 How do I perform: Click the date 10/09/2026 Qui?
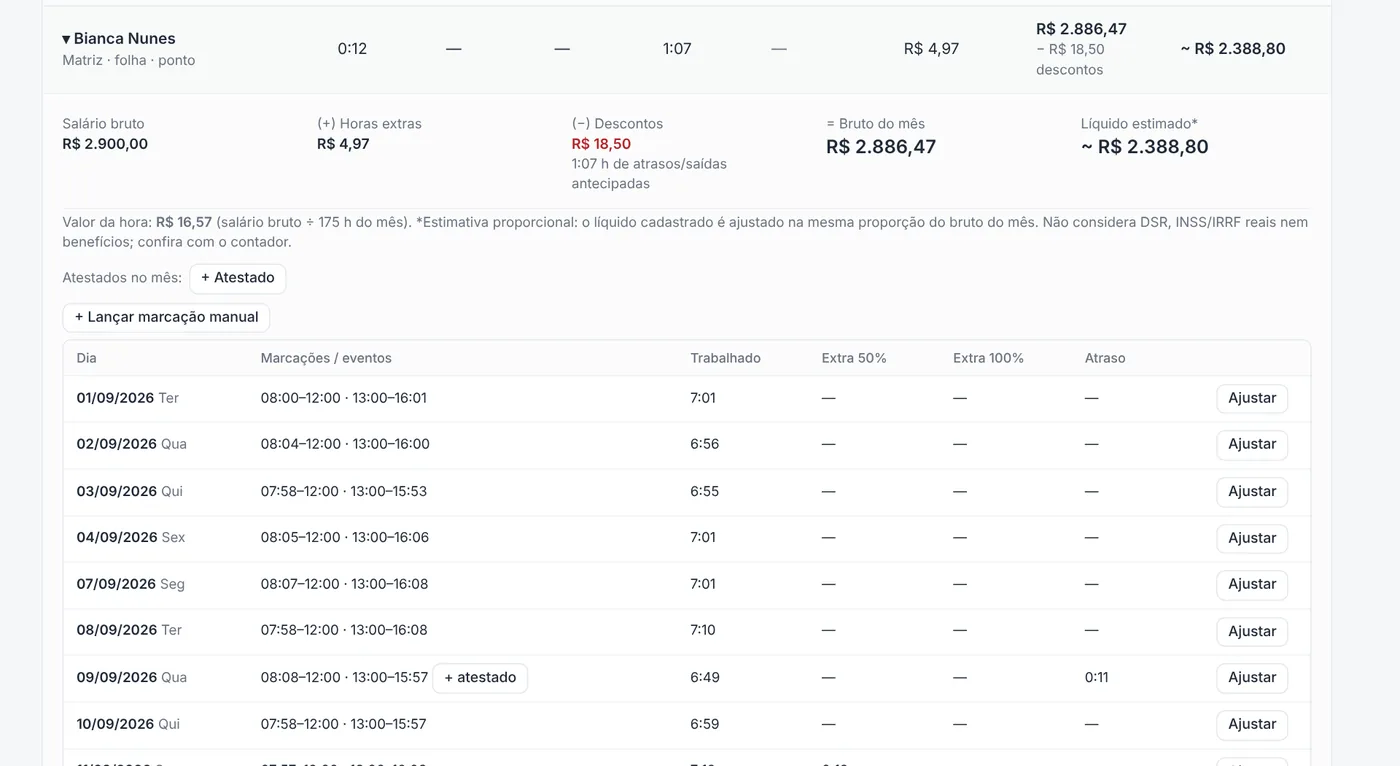[128, 724]
